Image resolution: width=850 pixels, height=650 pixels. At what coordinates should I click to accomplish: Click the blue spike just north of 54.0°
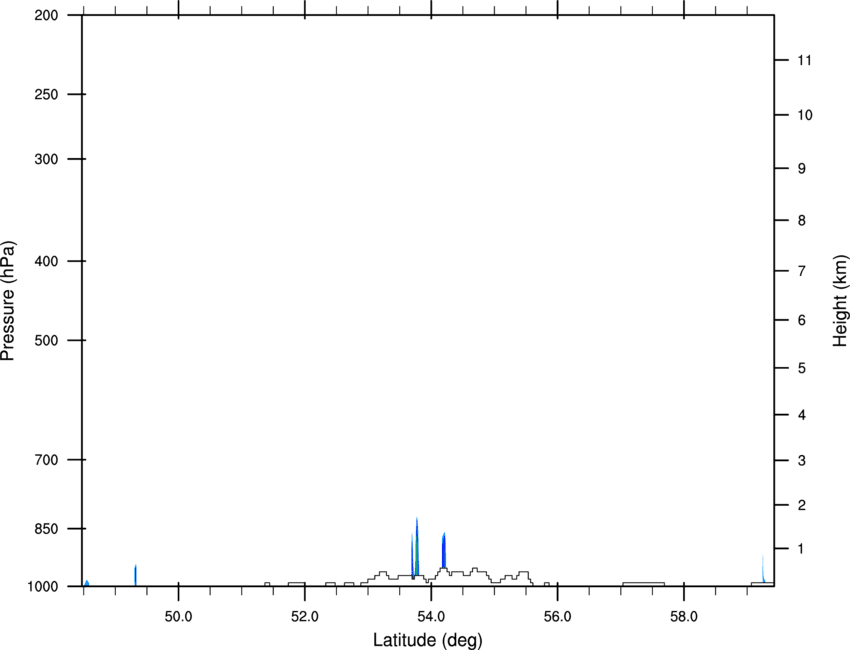point(443,550)
